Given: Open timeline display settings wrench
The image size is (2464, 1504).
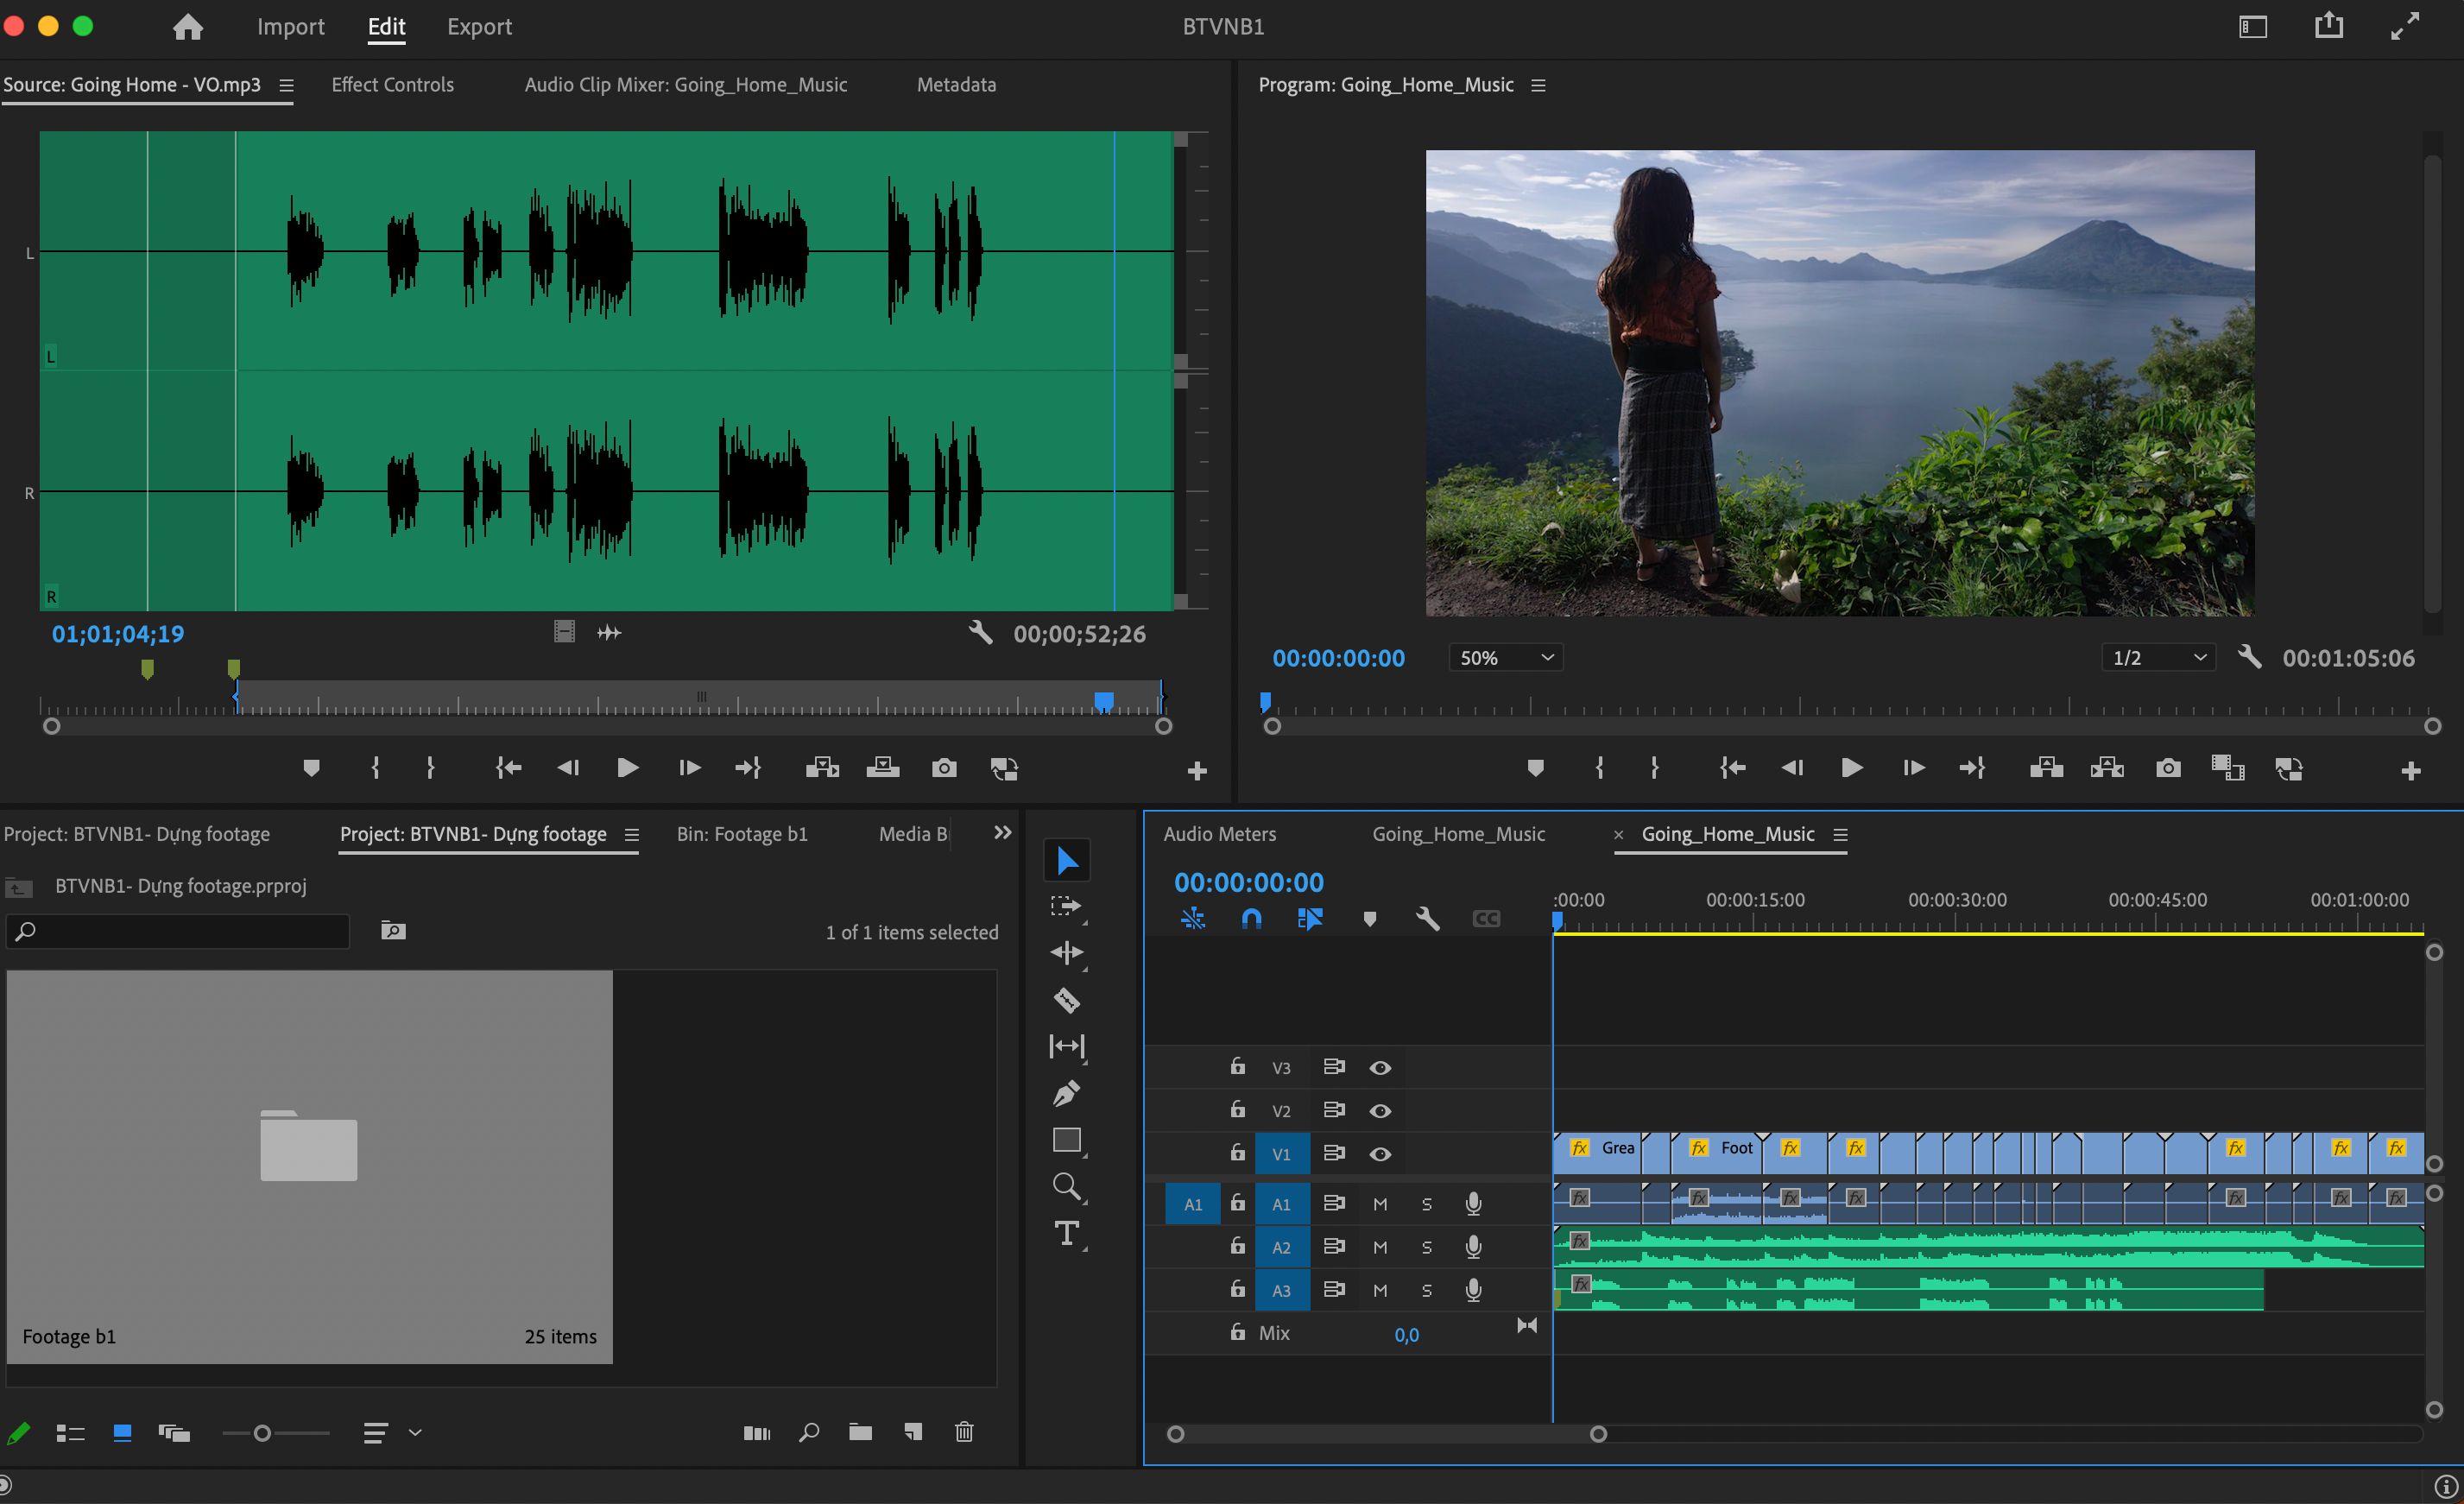Looking at the screenshot, I should (1427, 918).
